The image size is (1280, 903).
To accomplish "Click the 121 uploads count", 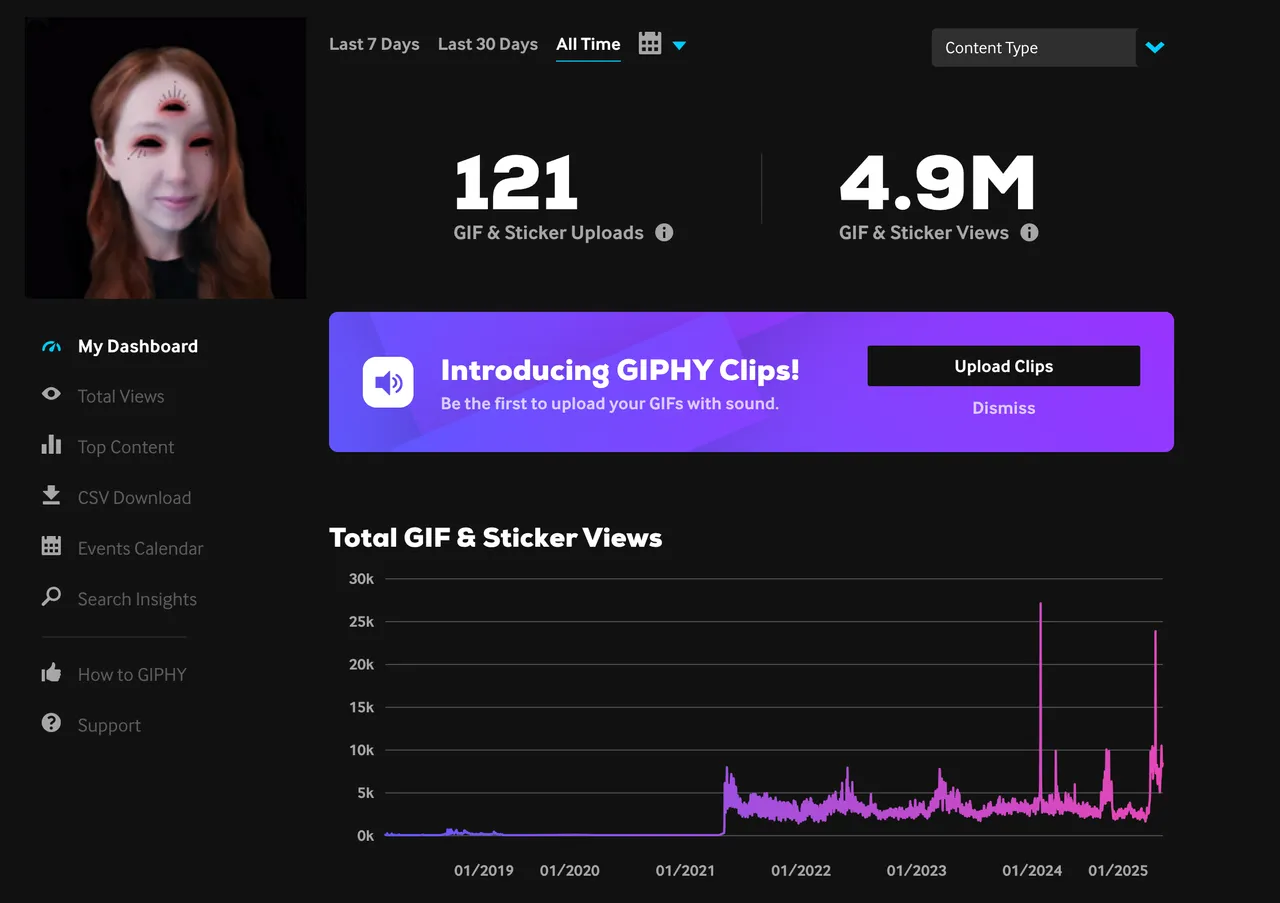I will (516, 183).
